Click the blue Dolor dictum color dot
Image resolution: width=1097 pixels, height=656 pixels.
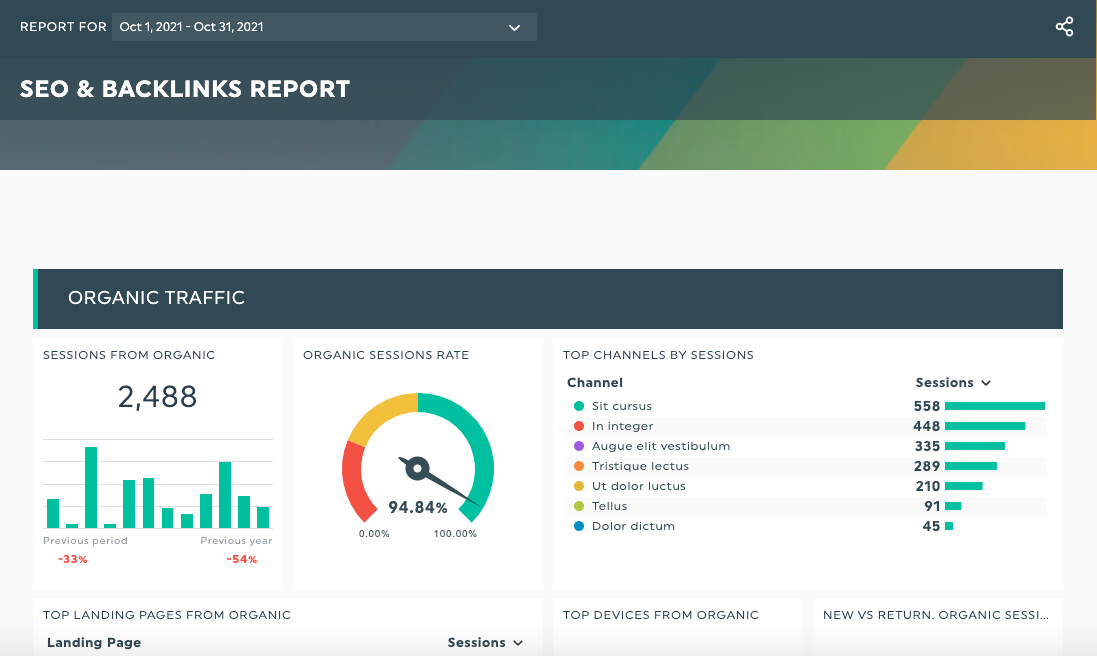pyautogui.click(x=579, y=526)
